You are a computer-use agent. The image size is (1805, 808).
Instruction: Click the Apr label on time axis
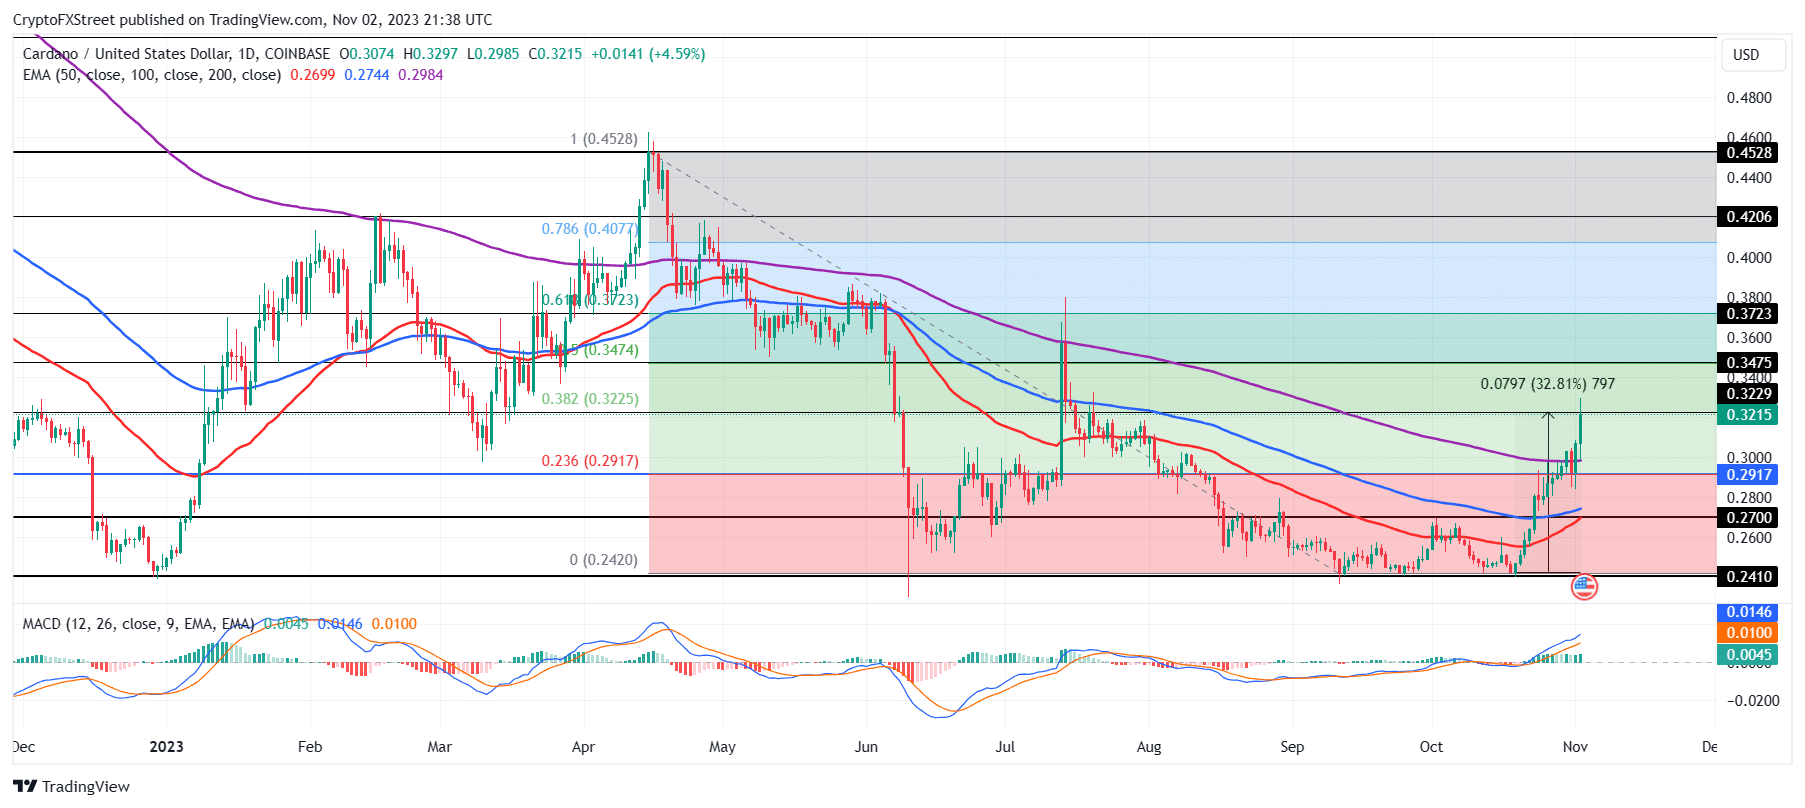pyautogui.click(x=583, y=747)
